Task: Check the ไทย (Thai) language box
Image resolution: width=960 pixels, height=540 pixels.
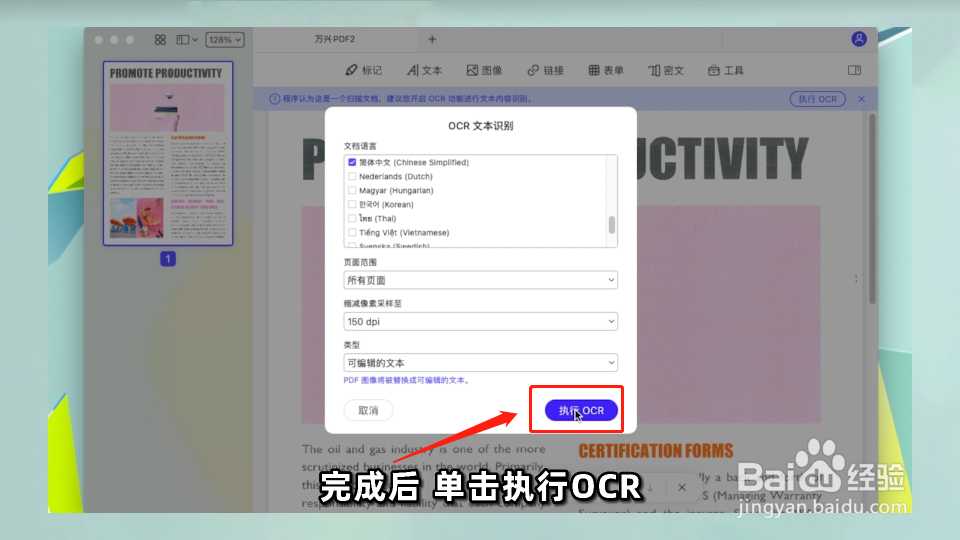Action: [x=352, y=219]
